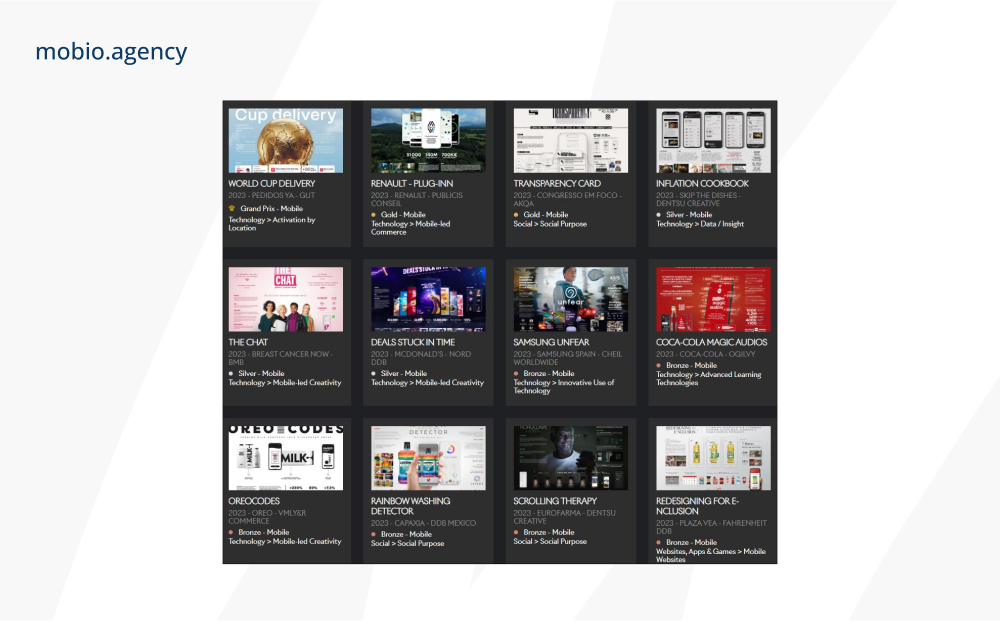
Task: Select the Scrolling Therapy thumbnail
Action: [x=571, y=458]
